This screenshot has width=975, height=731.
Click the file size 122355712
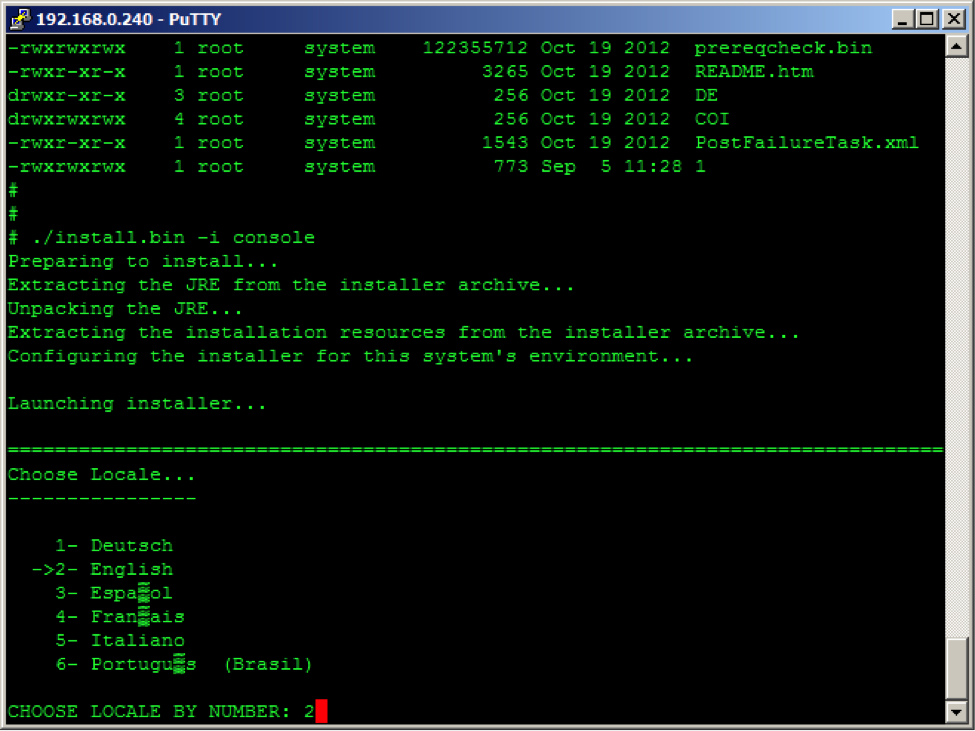475,48
